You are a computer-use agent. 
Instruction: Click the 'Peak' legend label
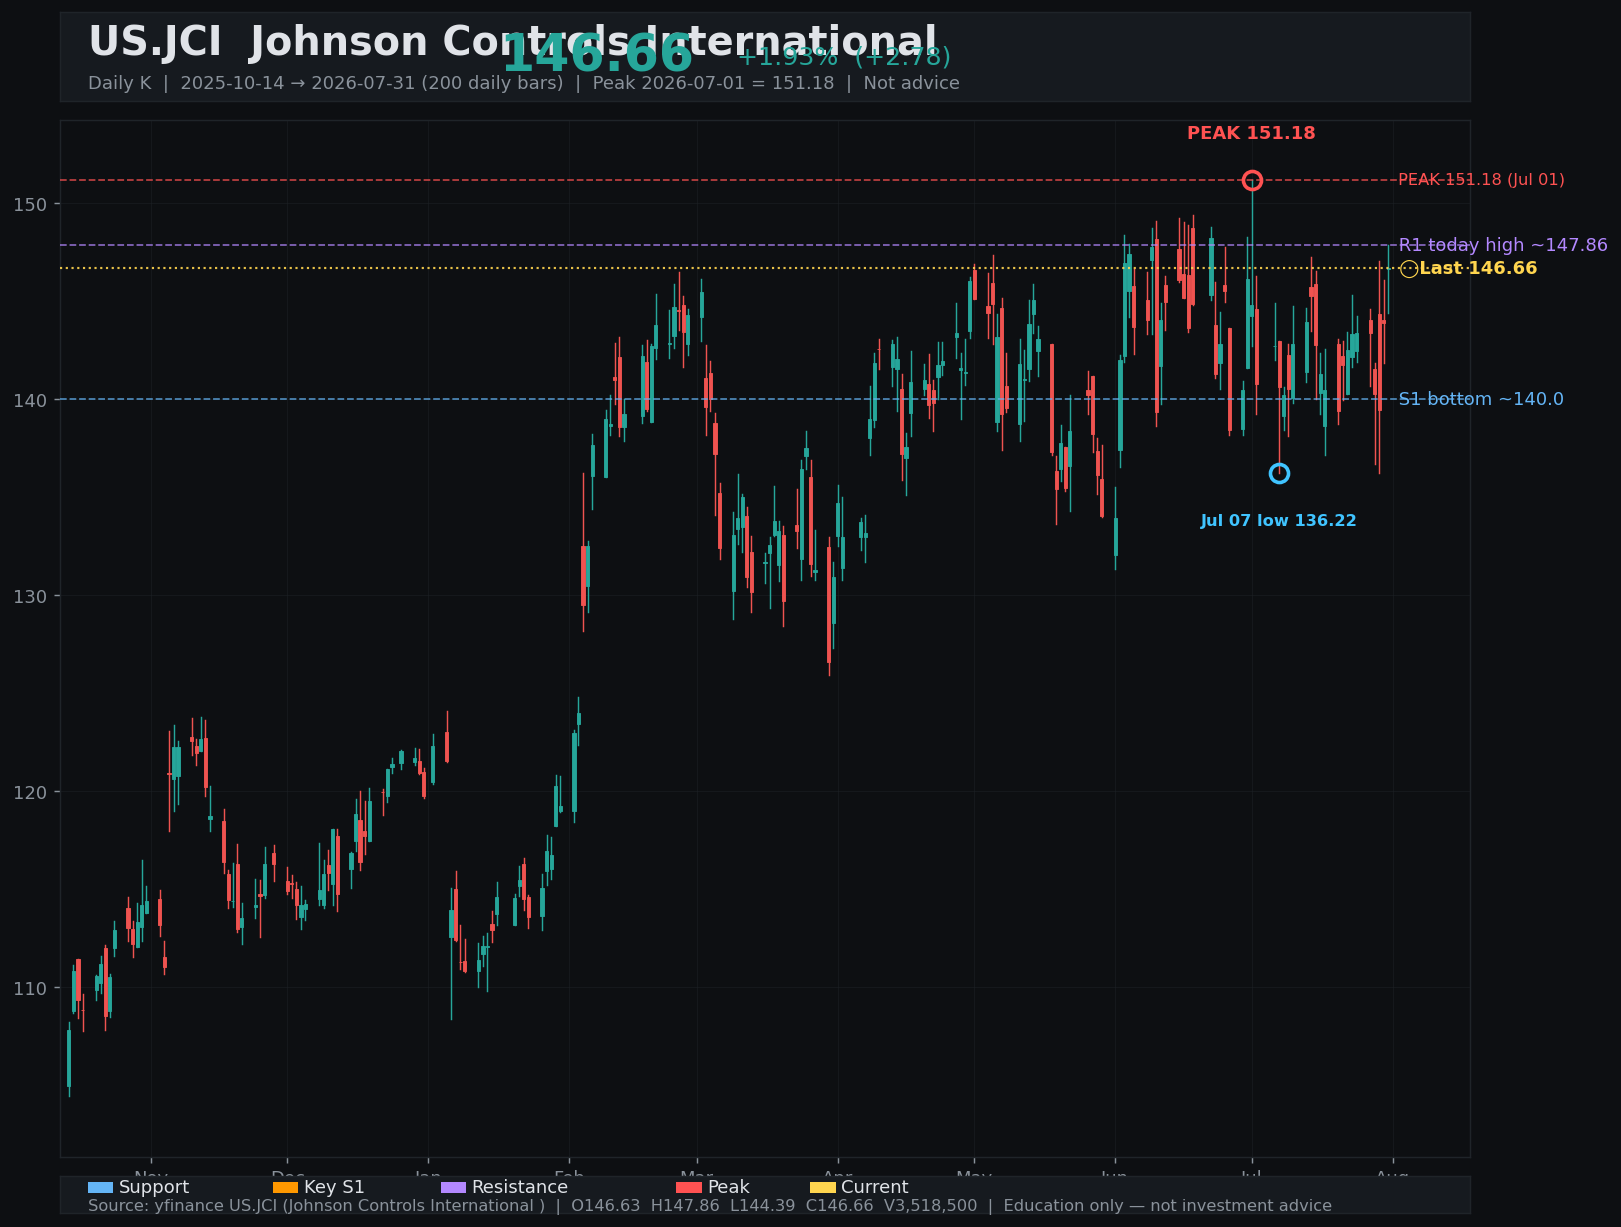pos(729,1187)
